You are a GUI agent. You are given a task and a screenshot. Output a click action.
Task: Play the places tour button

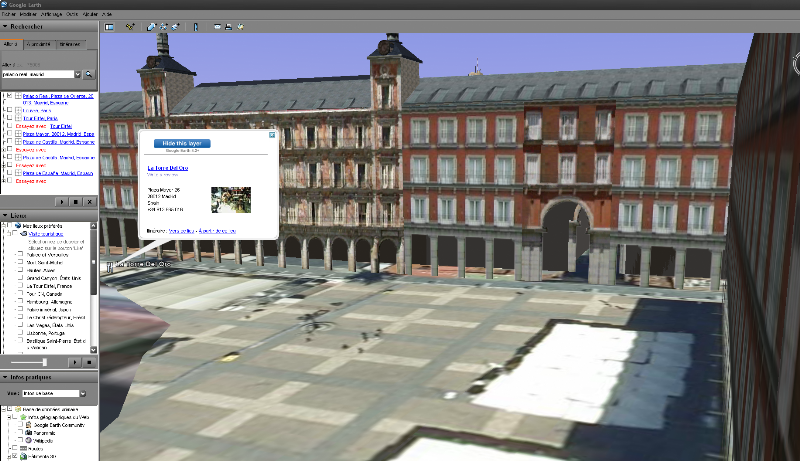75,362
